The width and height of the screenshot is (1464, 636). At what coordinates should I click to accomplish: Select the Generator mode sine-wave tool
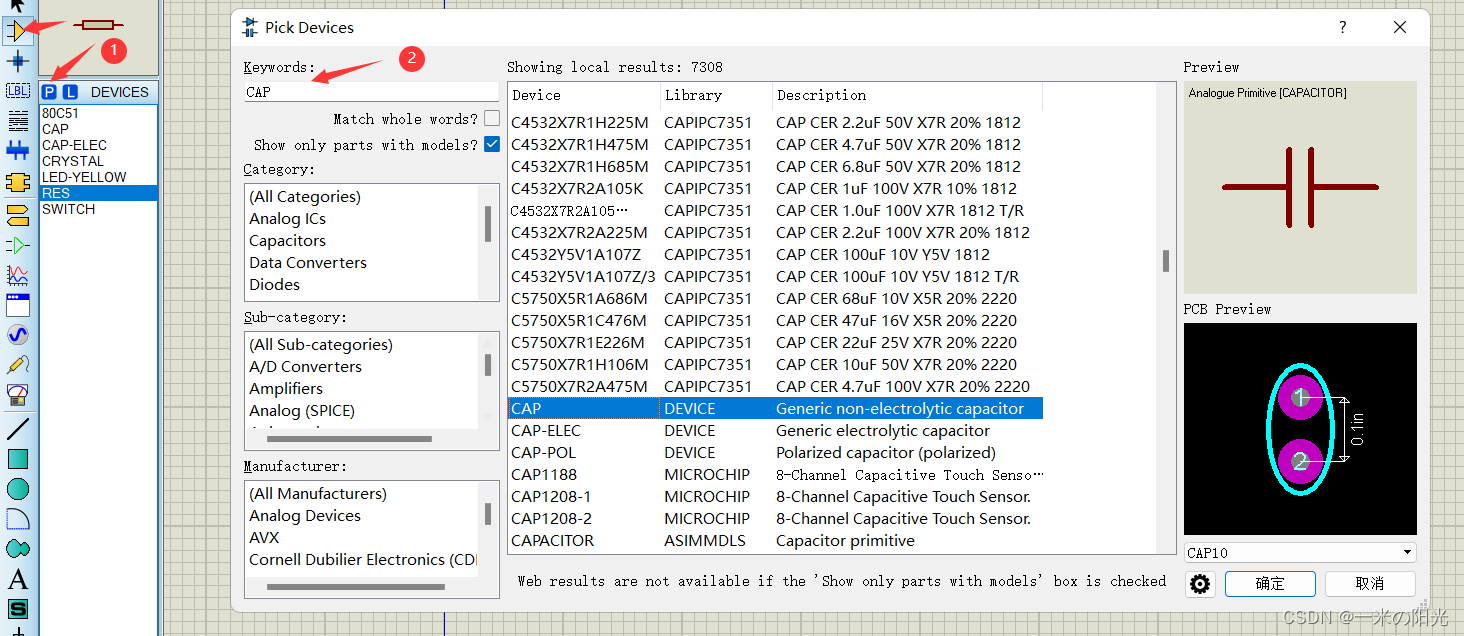pyautogui.click(x=18, y=335)
